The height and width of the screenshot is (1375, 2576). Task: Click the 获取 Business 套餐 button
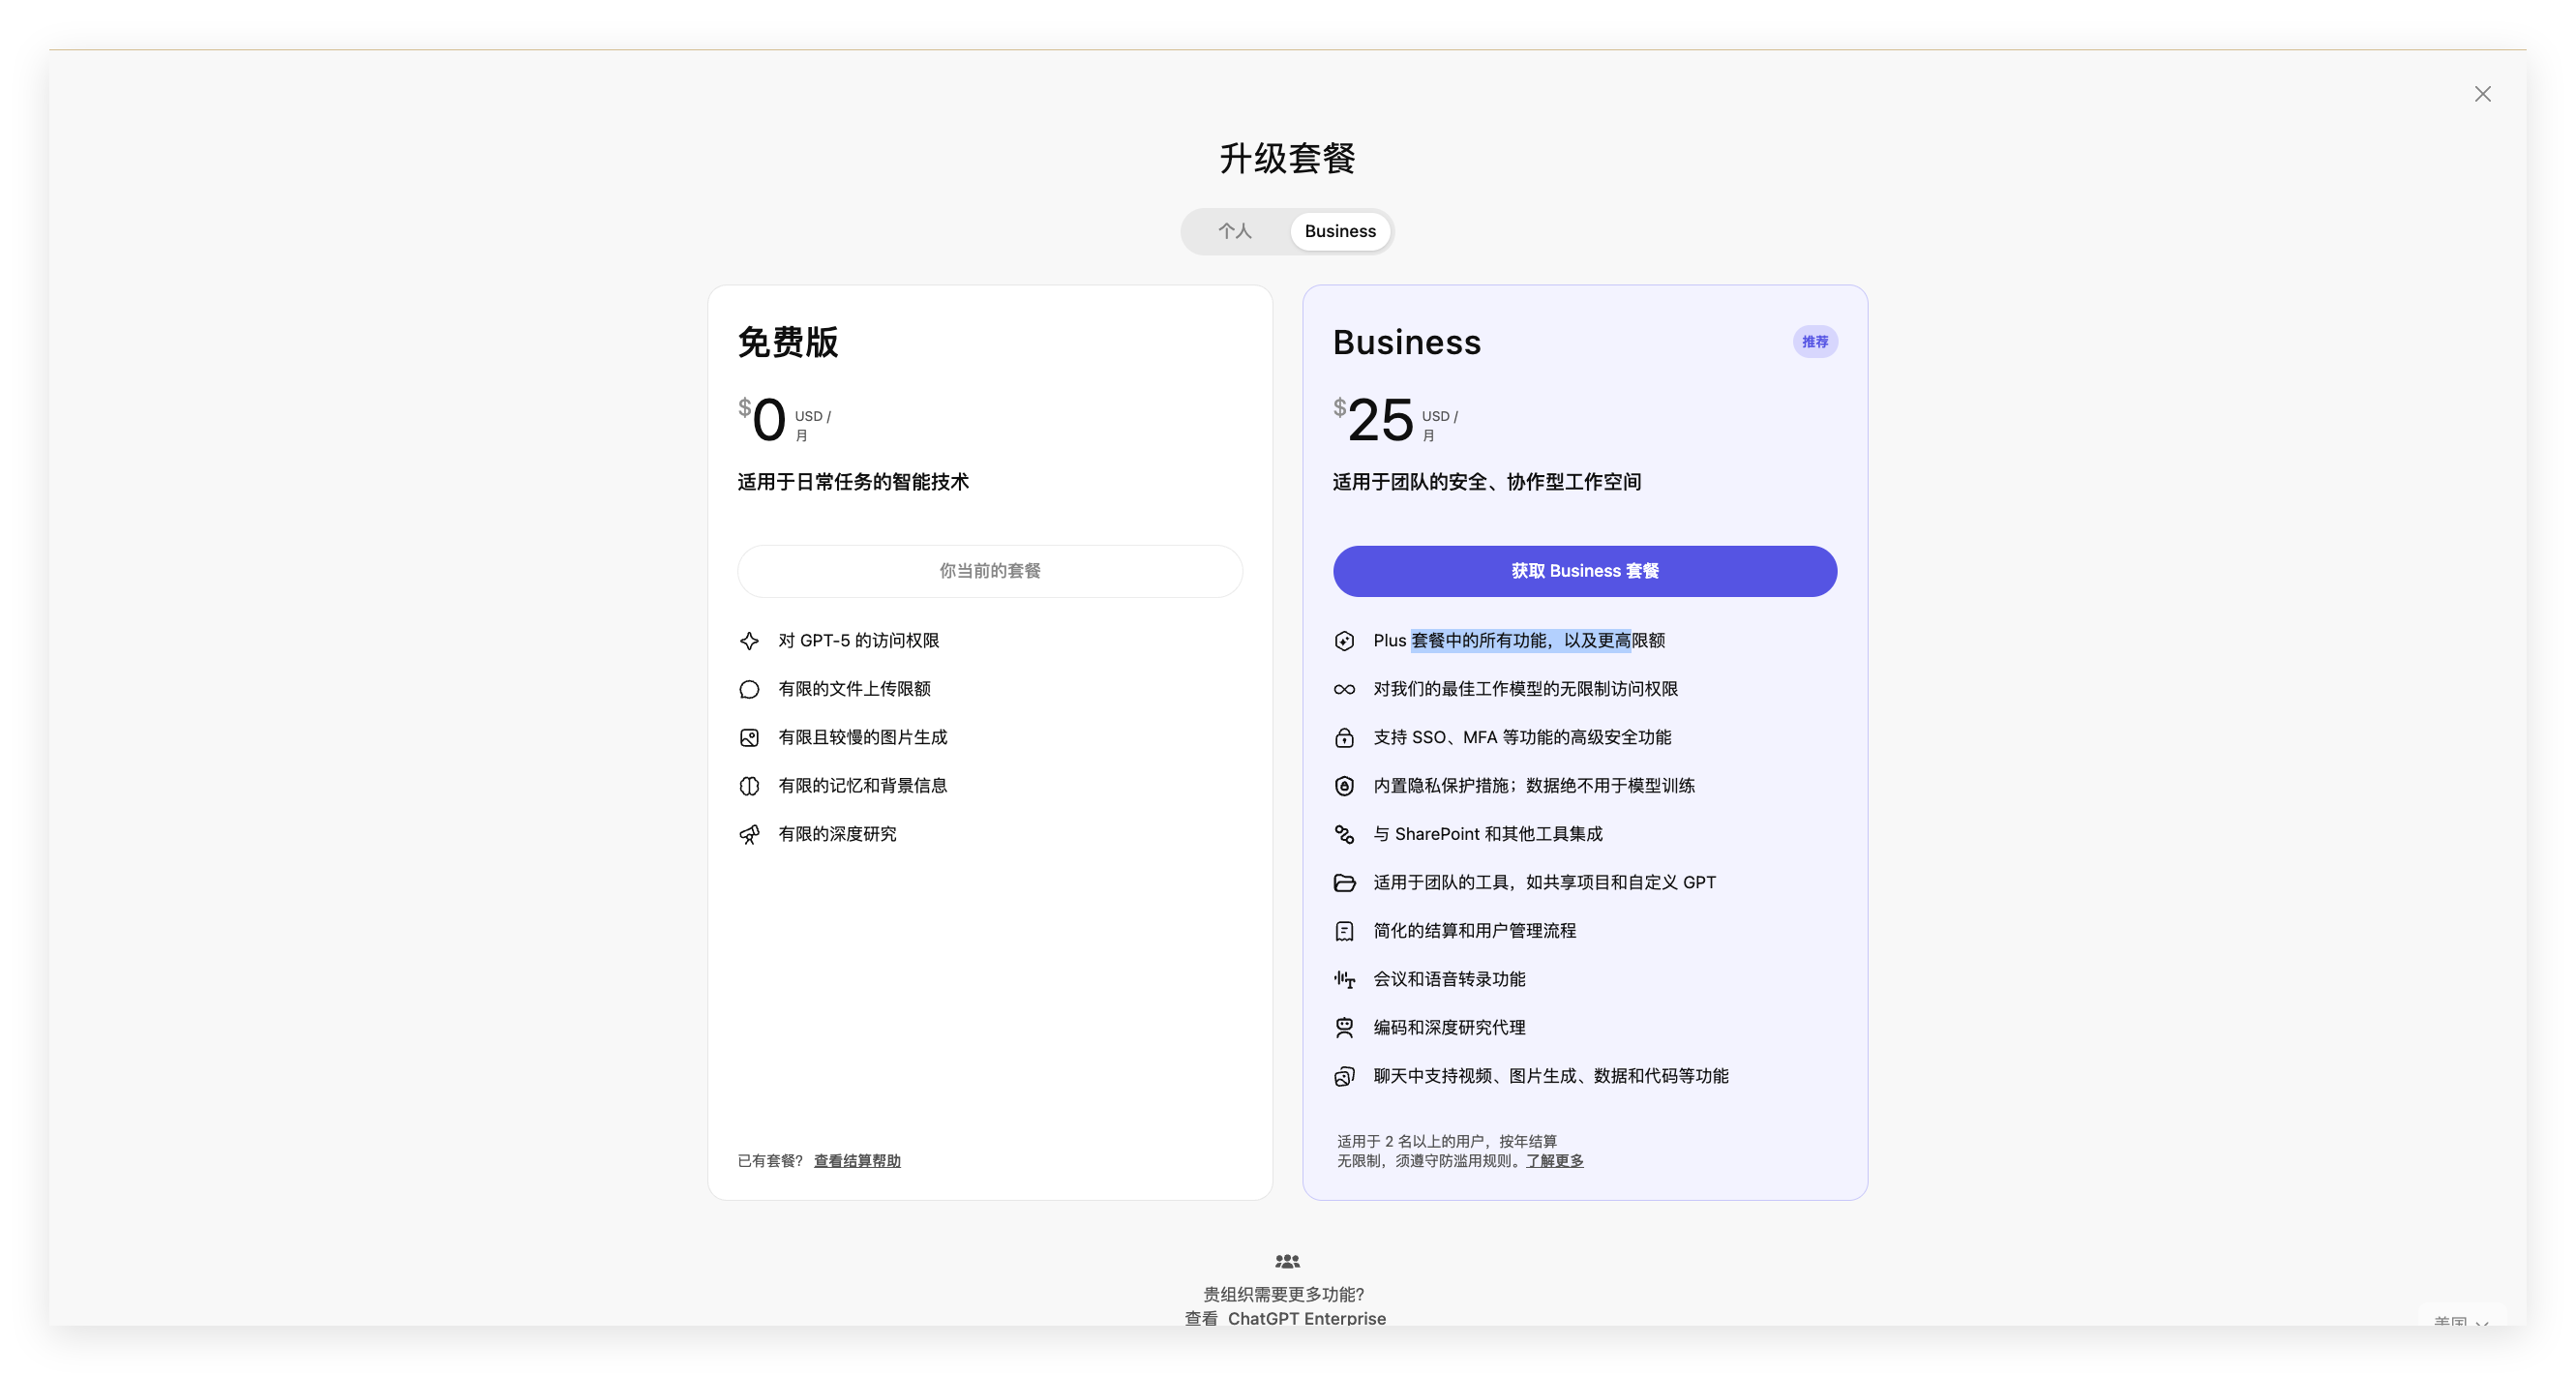[1584, 571]
